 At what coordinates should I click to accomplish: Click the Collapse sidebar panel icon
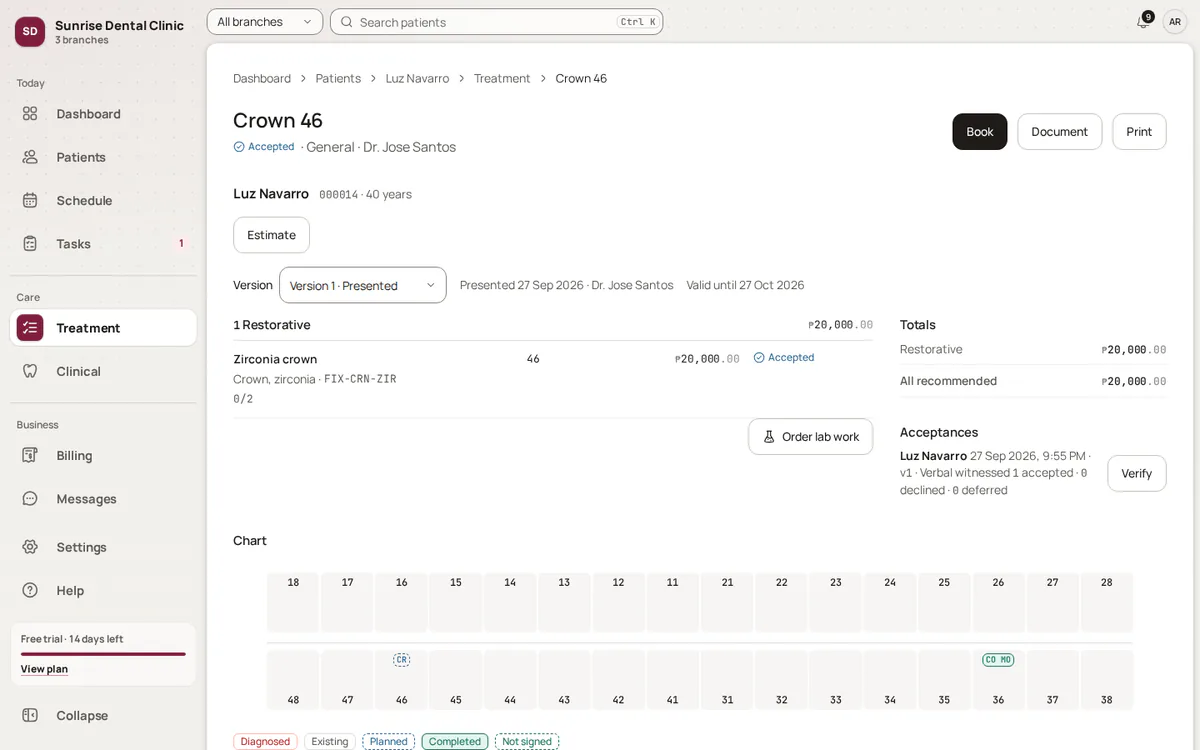[x=30, y=715]
